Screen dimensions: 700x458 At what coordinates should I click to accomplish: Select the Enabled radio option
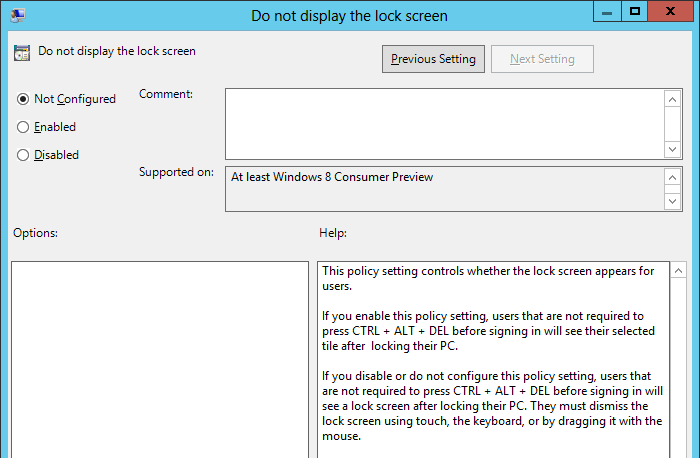pyautogui.click(x=23, y=127)
